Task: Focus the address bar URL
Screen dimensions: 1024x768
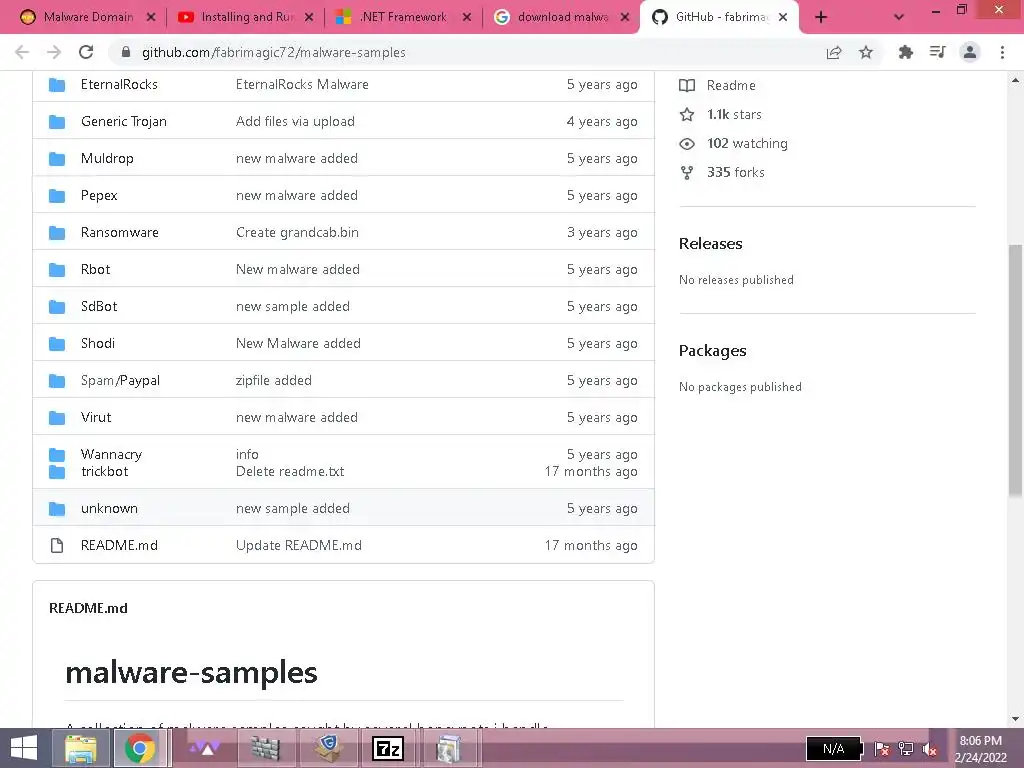Action: (274, 52)
